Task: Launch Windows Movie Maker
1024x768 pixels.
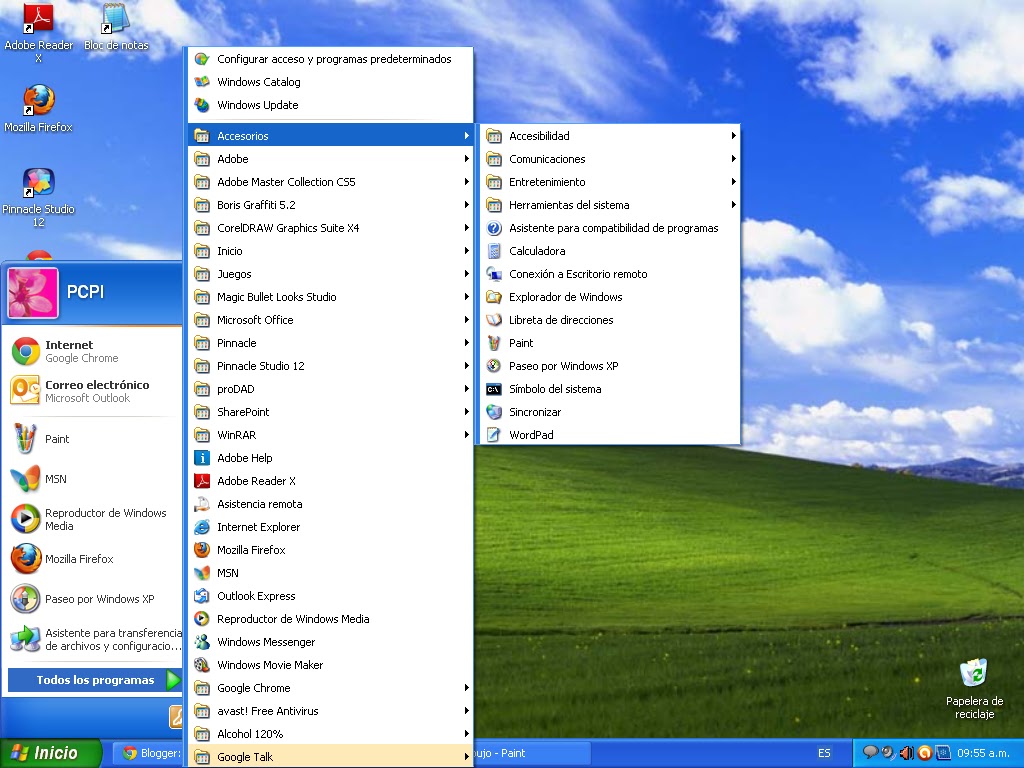Action: click(x=330, y=665)
